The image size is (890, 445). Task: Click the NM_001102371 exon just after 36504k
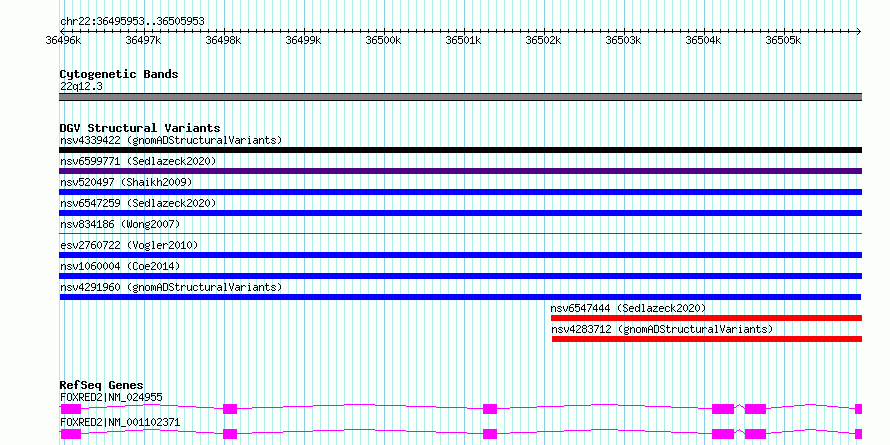click(x=723, y=434)
